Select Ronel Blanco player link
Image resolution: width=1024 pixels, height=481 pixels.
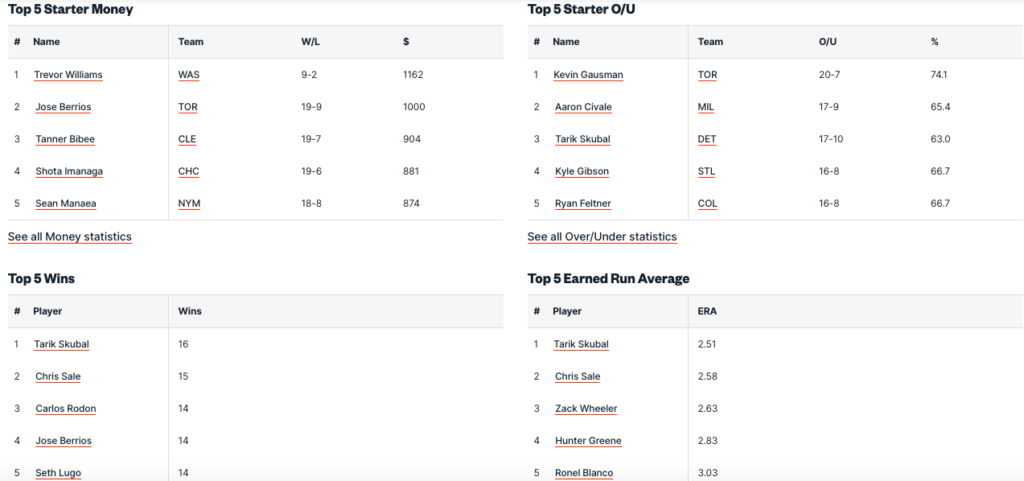click(x=584, y=473)
